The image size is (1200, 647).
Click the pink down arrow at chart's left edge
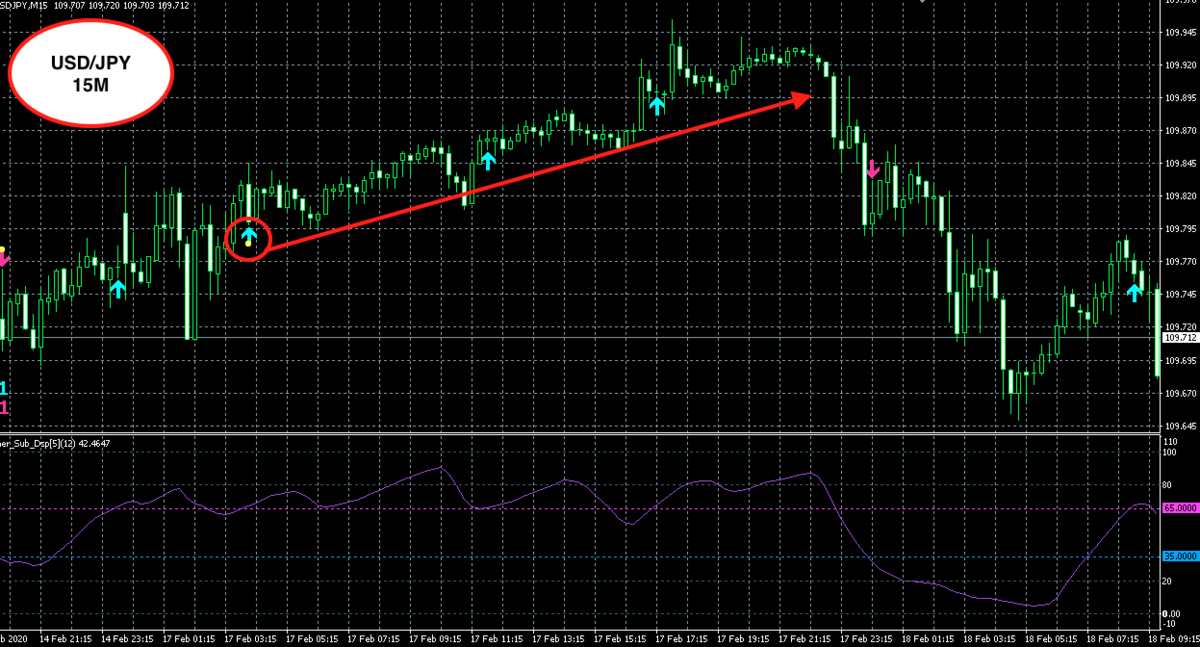click(x=3, y=258)
